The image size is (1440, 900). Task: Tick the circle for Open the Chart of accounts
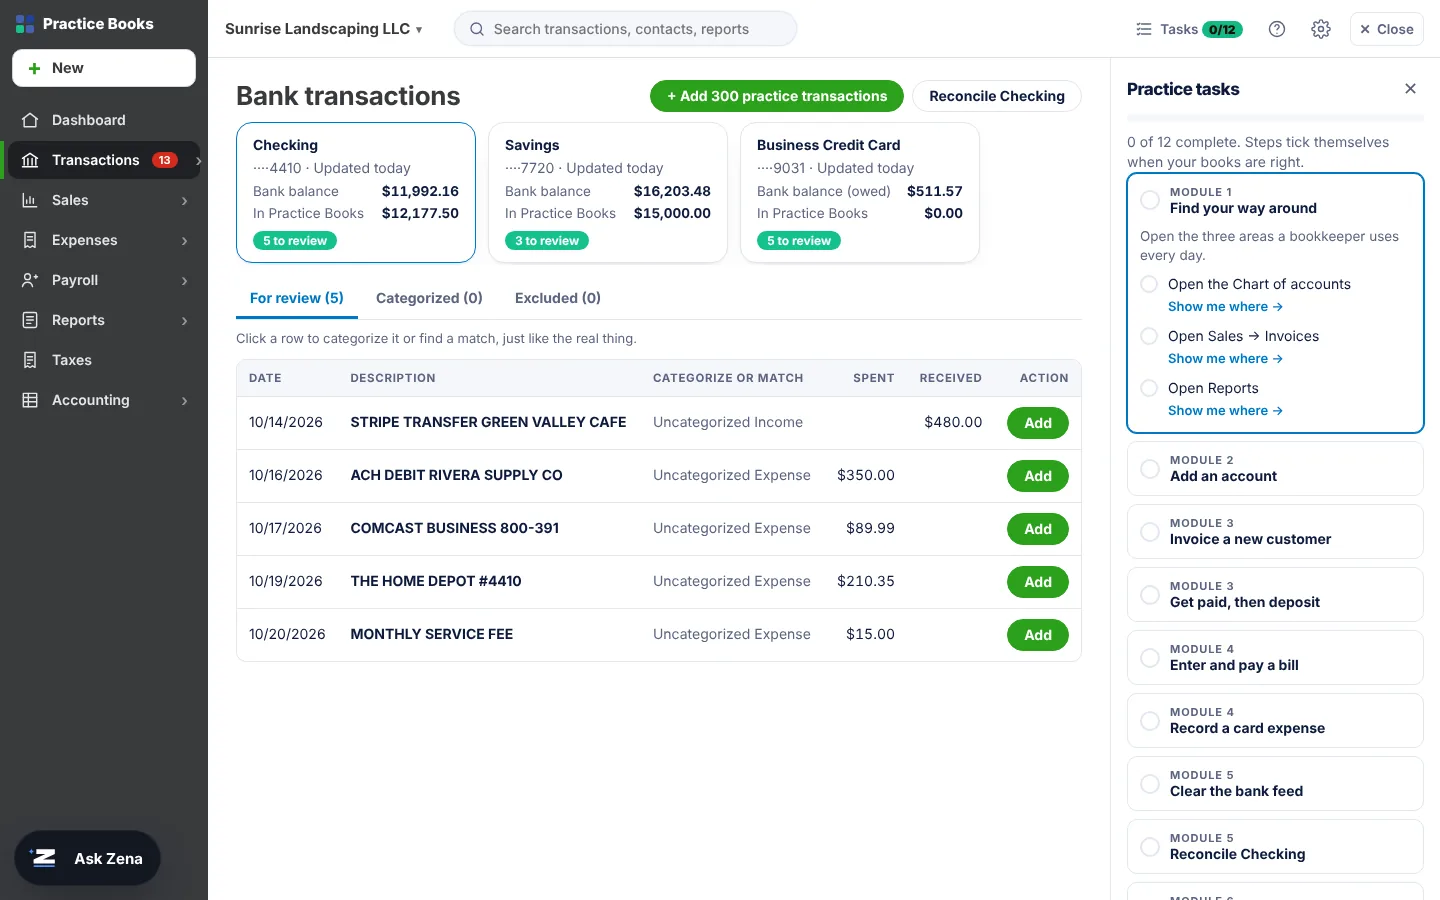(x=1149, y=284)
